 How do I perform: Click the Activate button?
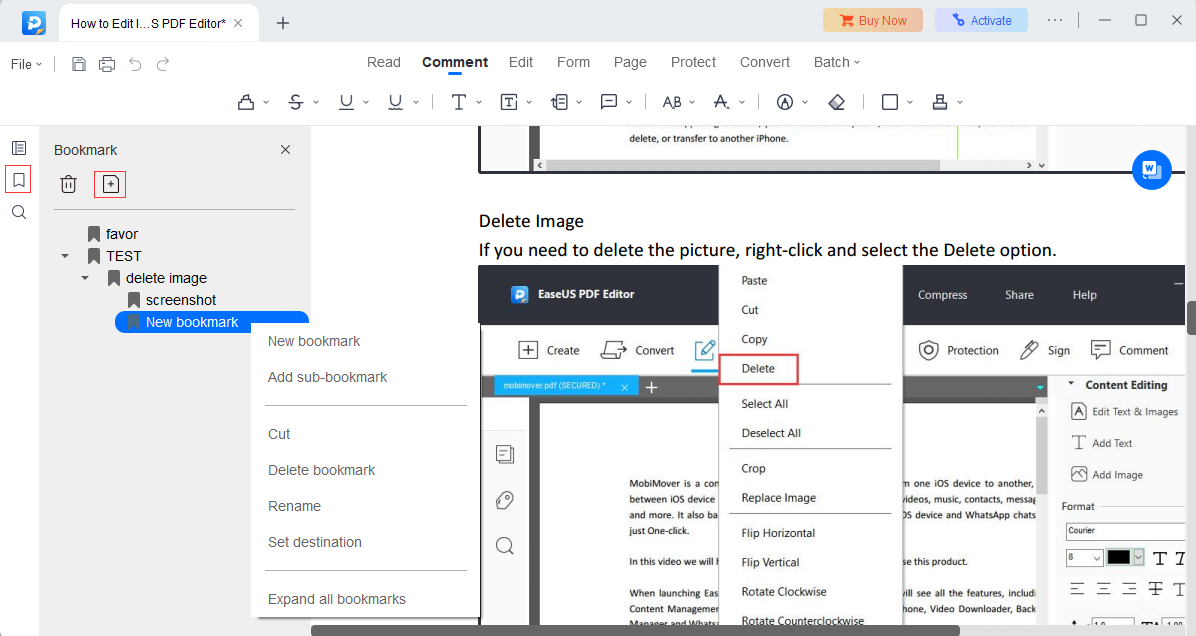(x=982, y=21)
